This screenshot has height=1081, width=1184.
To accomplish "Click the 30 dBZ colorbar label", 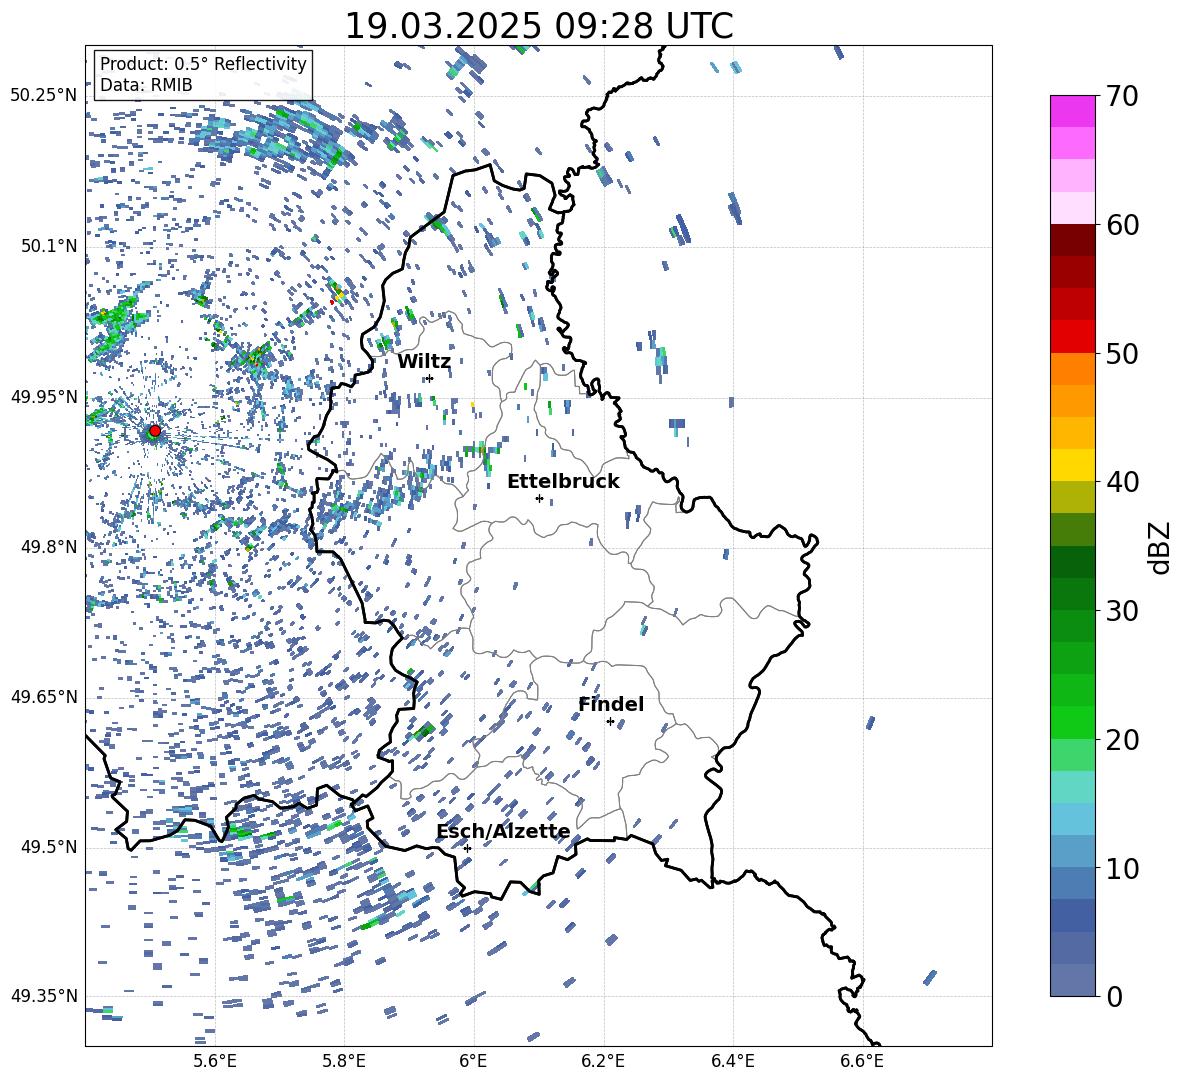I will tap(1121, 611).
